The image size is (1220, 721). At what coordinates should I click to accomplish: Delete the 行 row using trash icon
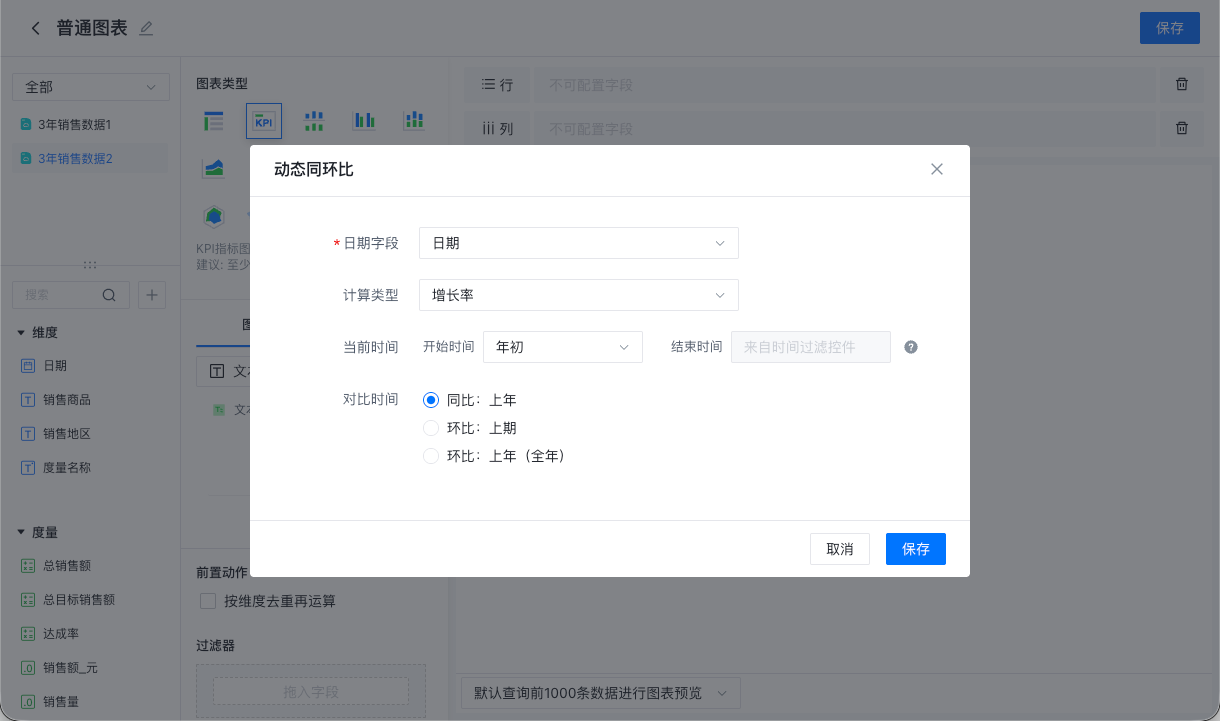[1182, 85]
